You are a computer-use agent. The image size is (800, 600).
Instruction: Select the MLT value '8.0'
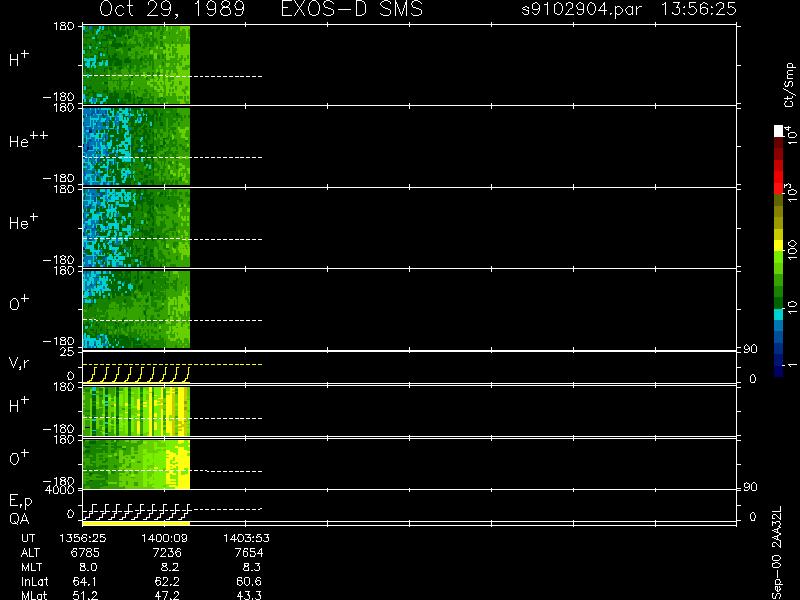click(x=88, y=567)
